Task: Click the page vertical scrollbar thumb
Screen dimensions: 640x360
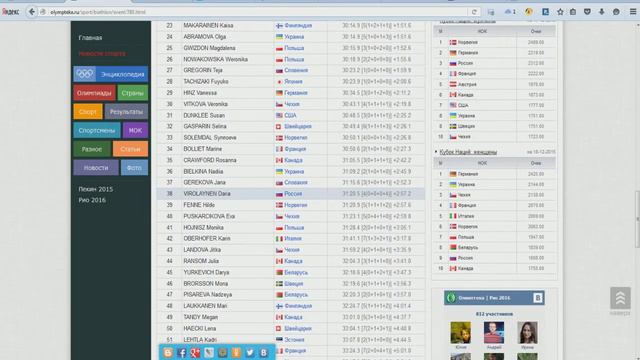Action: [637, 219]
